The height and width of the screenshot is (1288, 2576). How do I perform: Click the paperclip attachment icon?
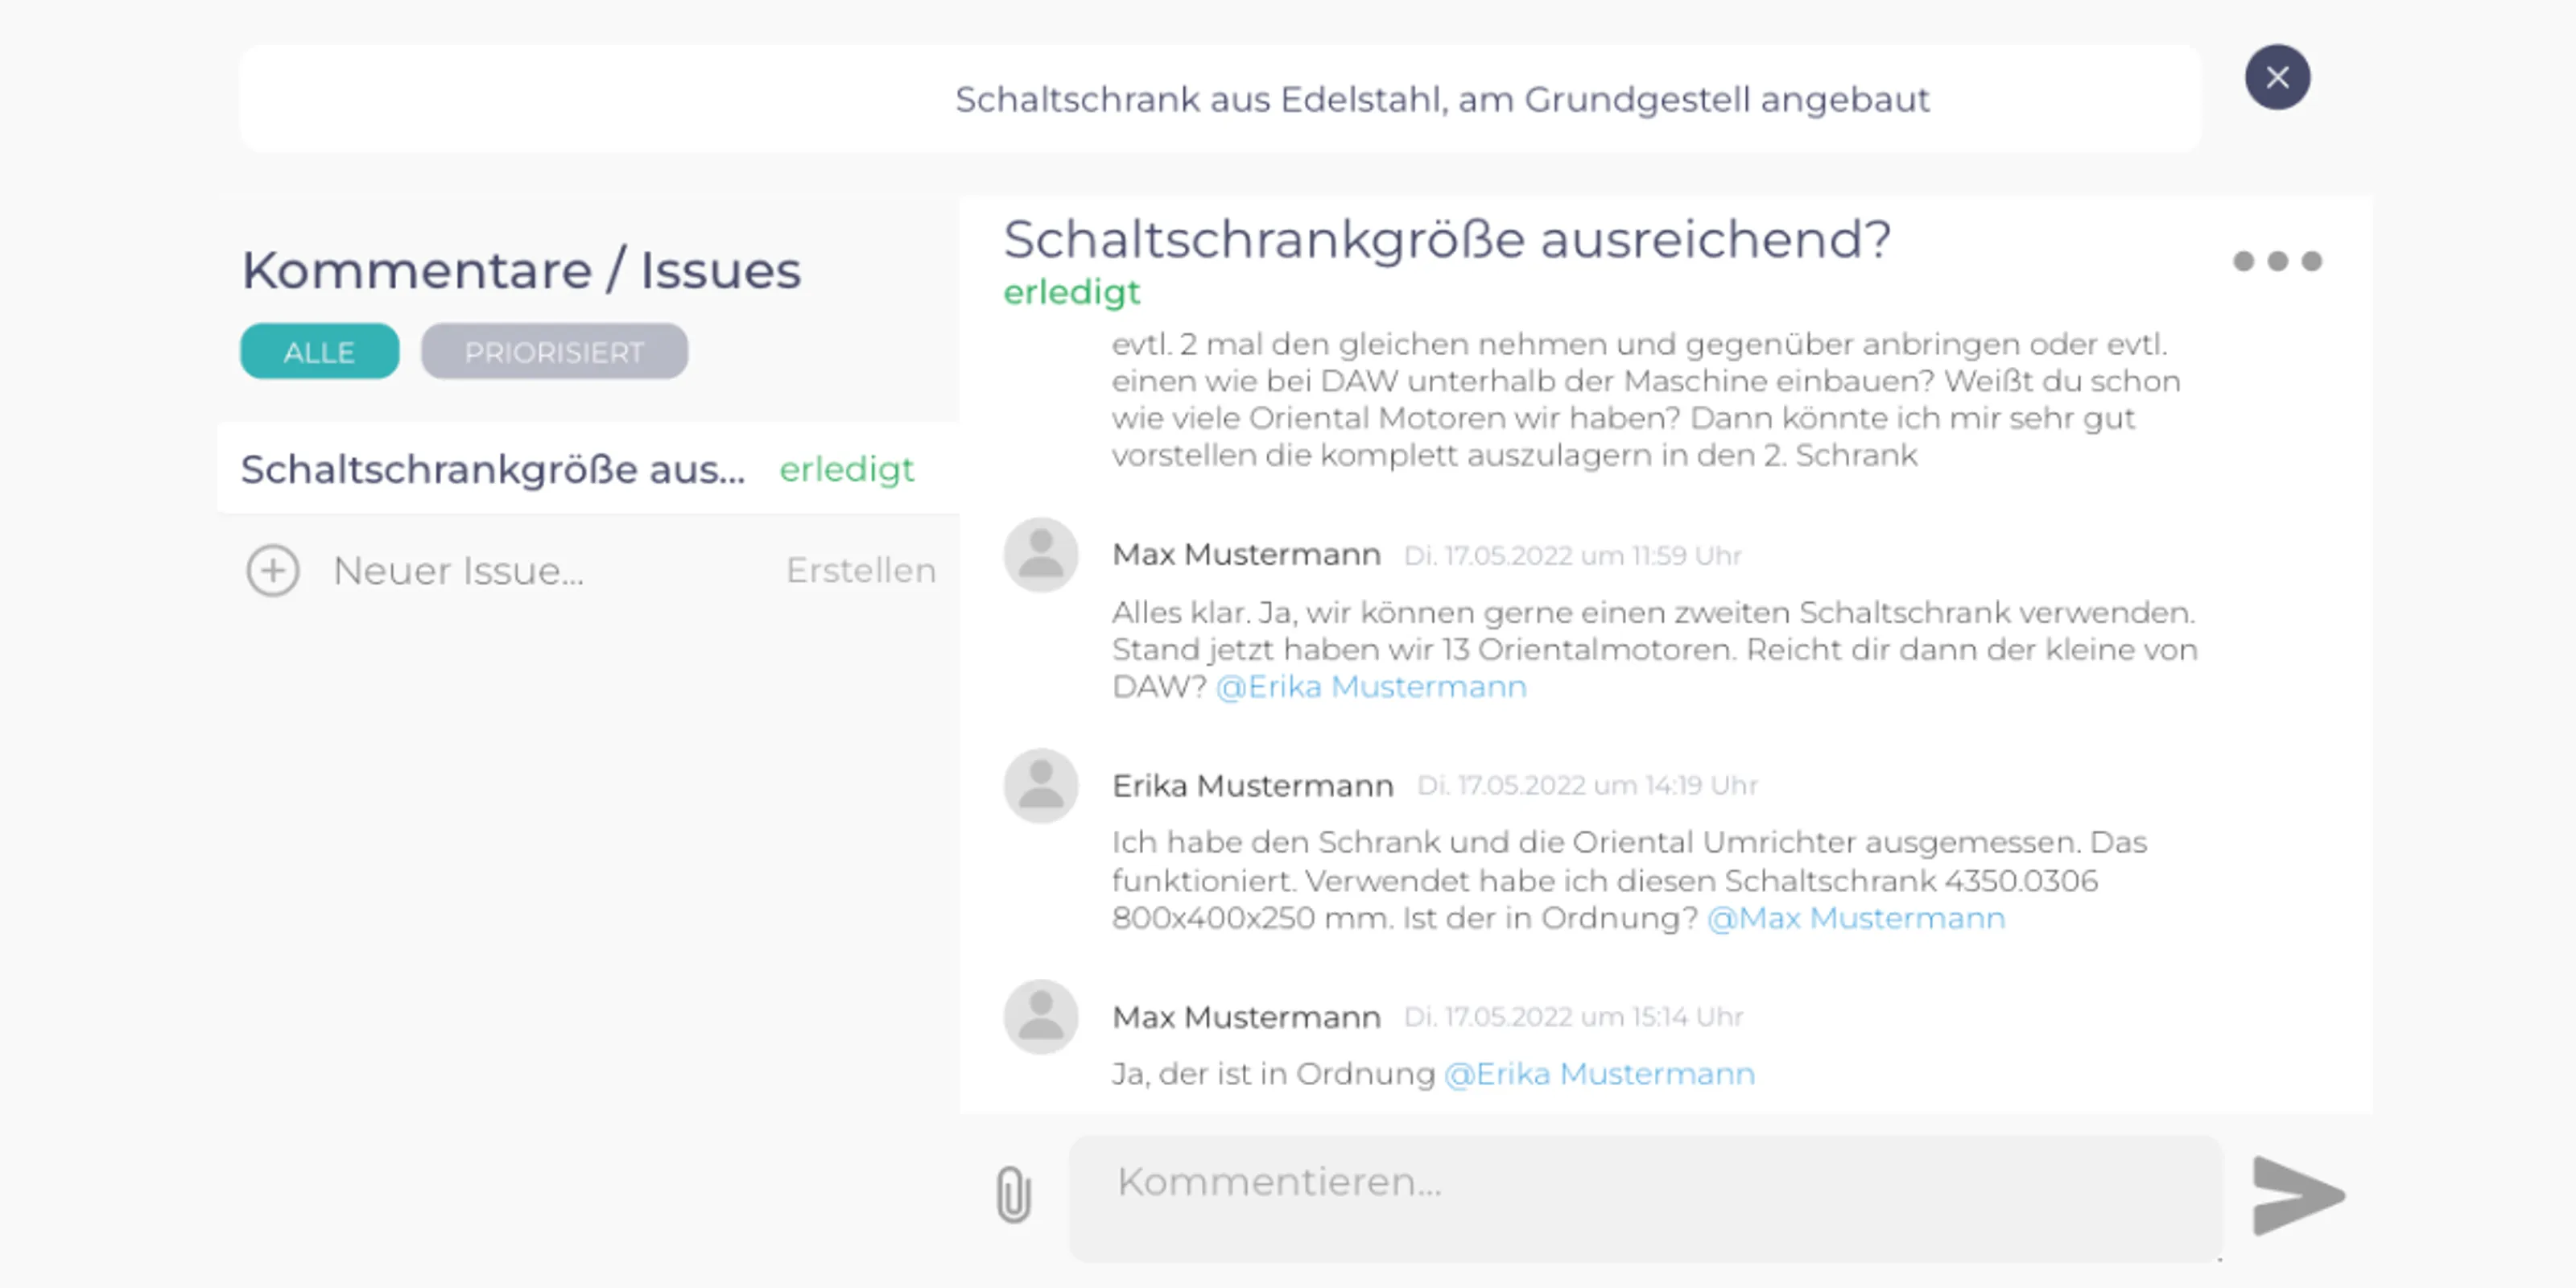tap(1013, 1194)
